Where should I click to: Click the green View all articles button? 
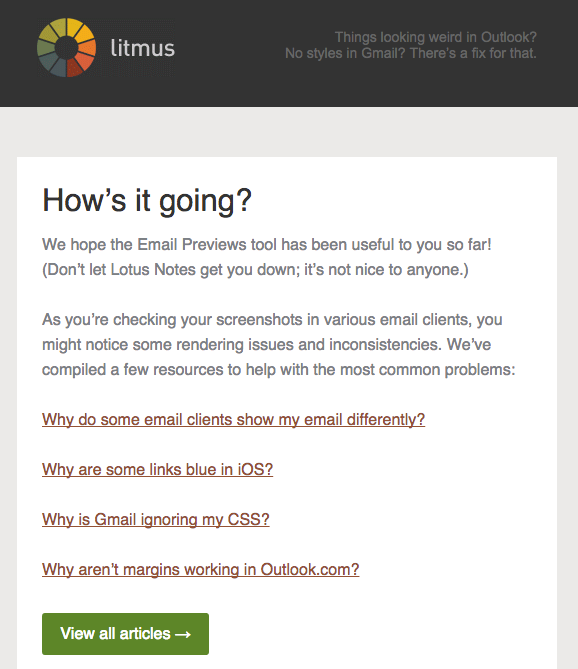(x=125, y=634)
